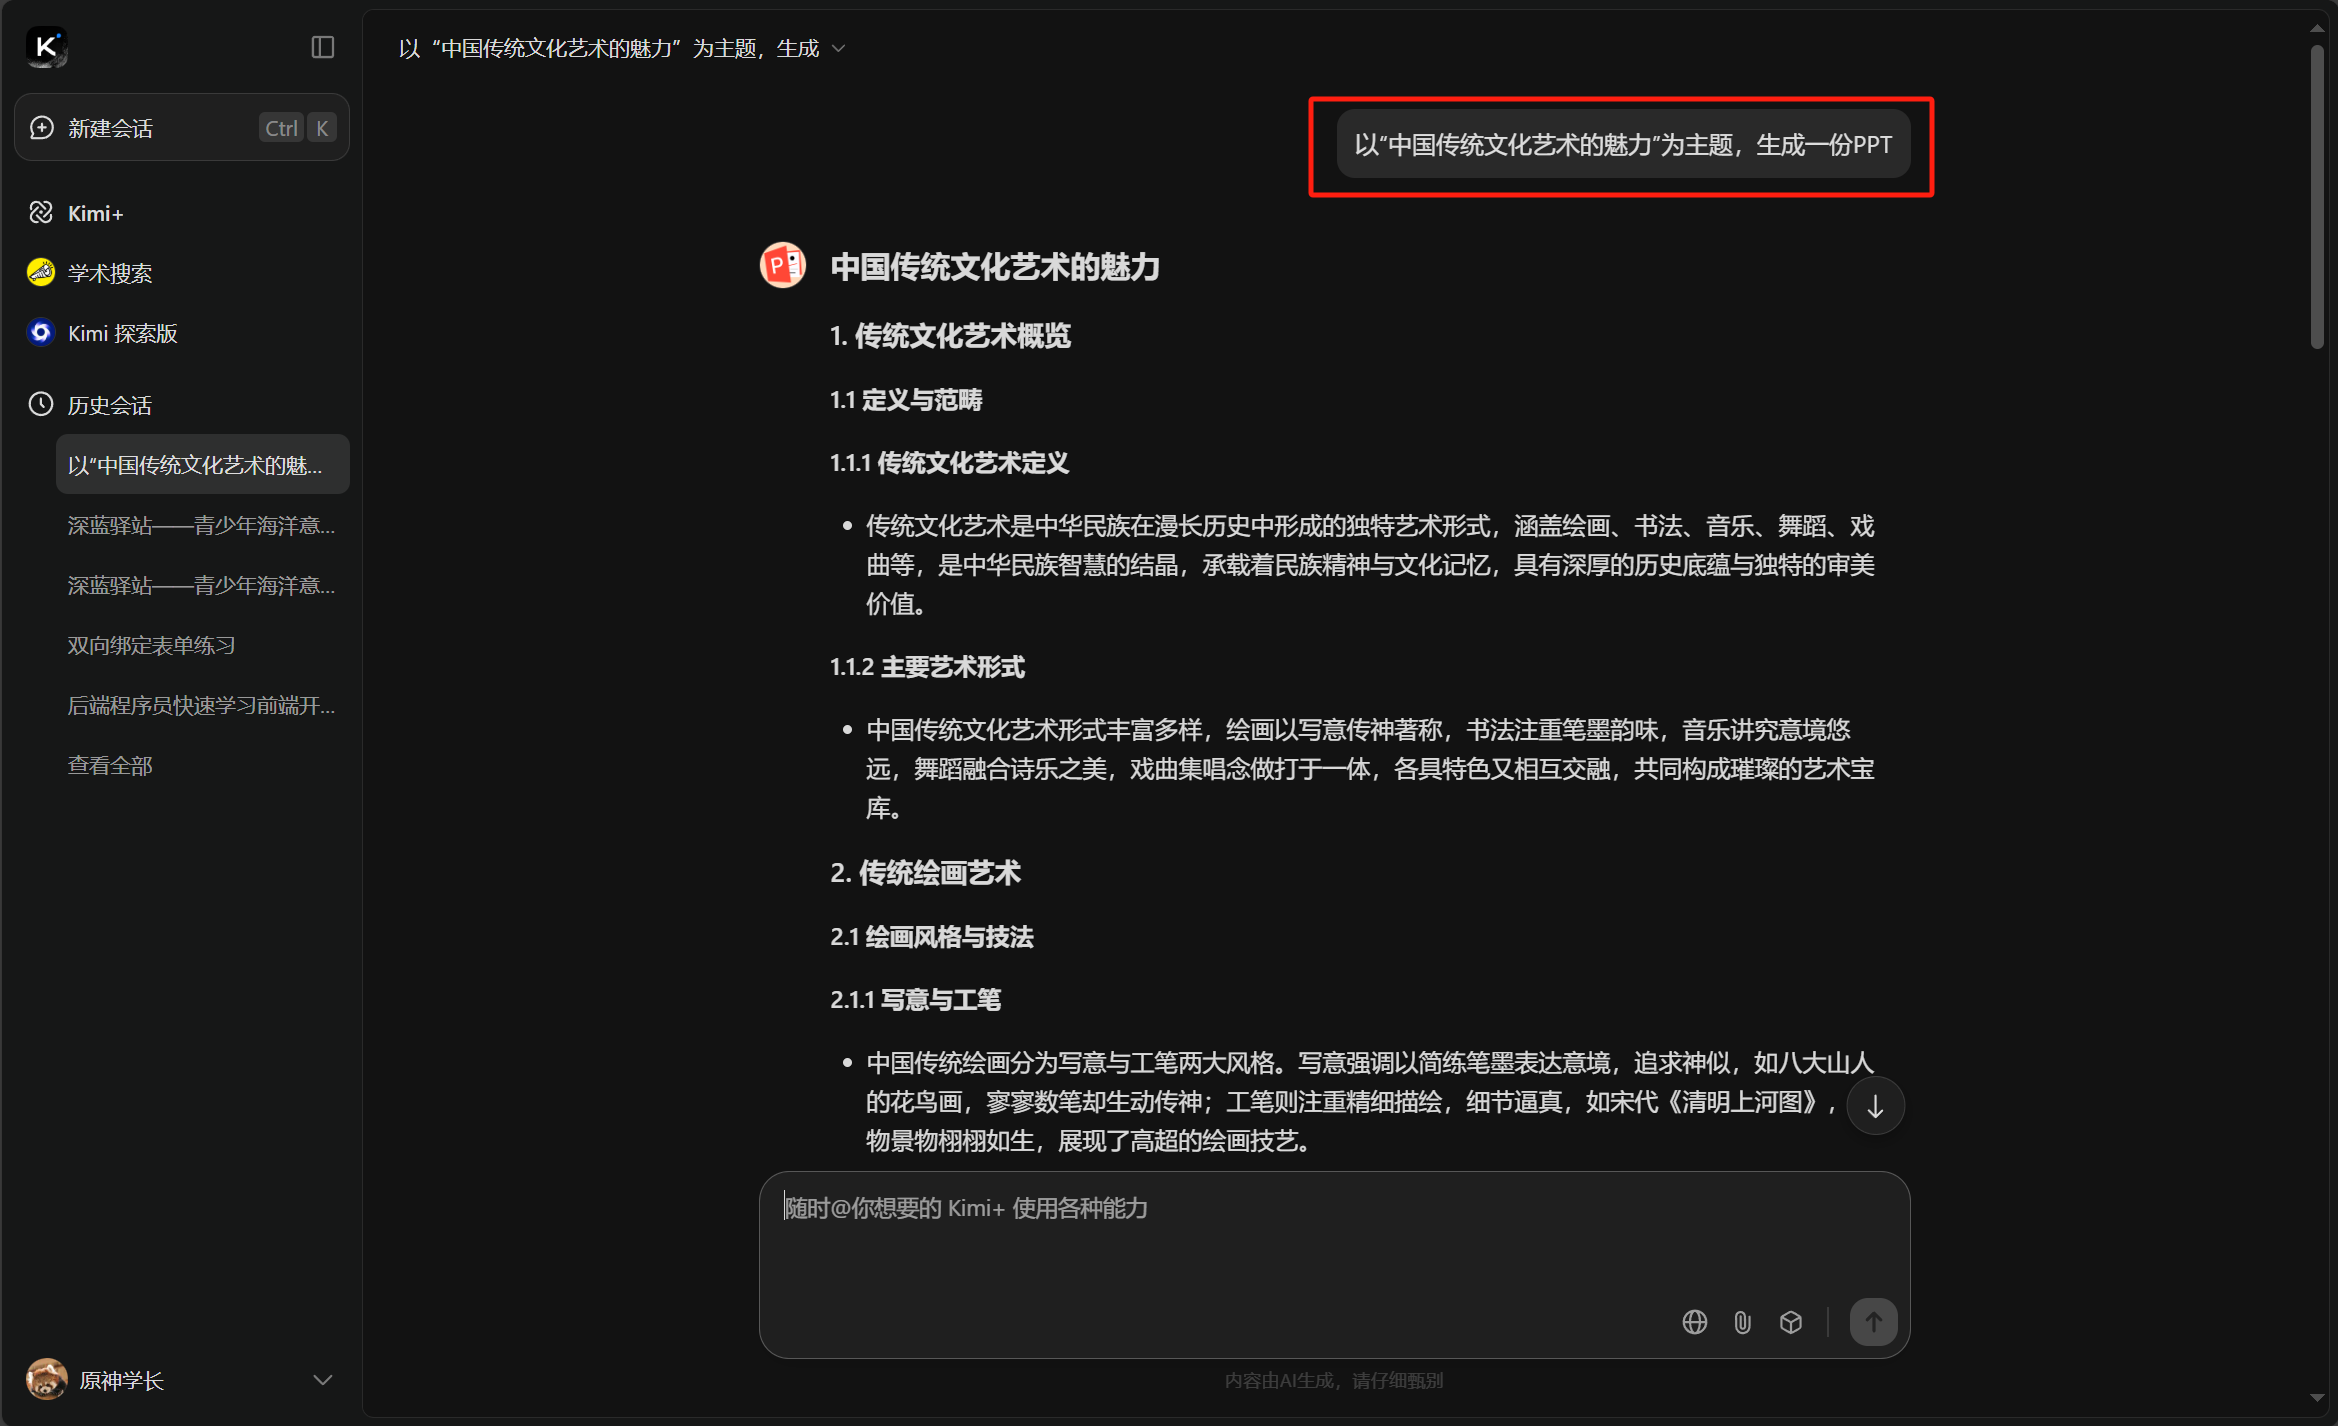Click the Kimi+ icon in the sidebar

(41, 212)
